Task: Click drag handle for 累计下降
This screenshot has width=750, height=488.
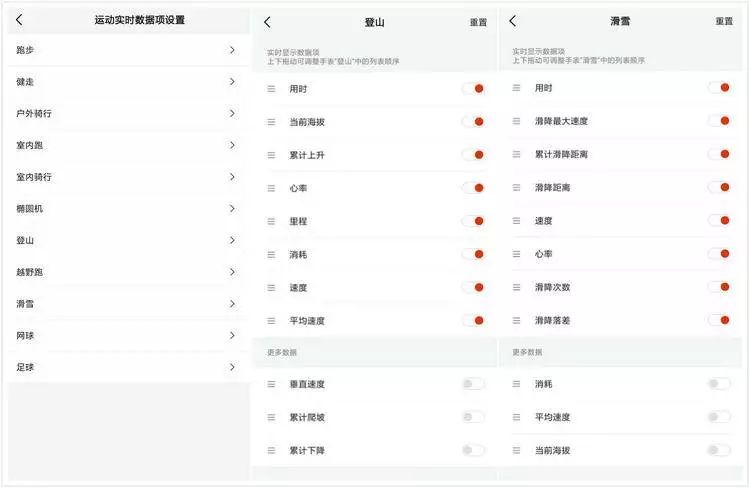Action: click(x=271, y=451)
